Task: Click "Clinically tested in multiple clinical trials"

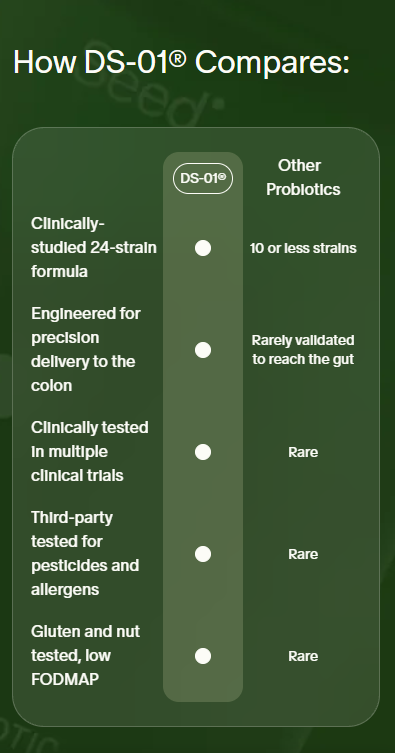Action: coord(90,452)
